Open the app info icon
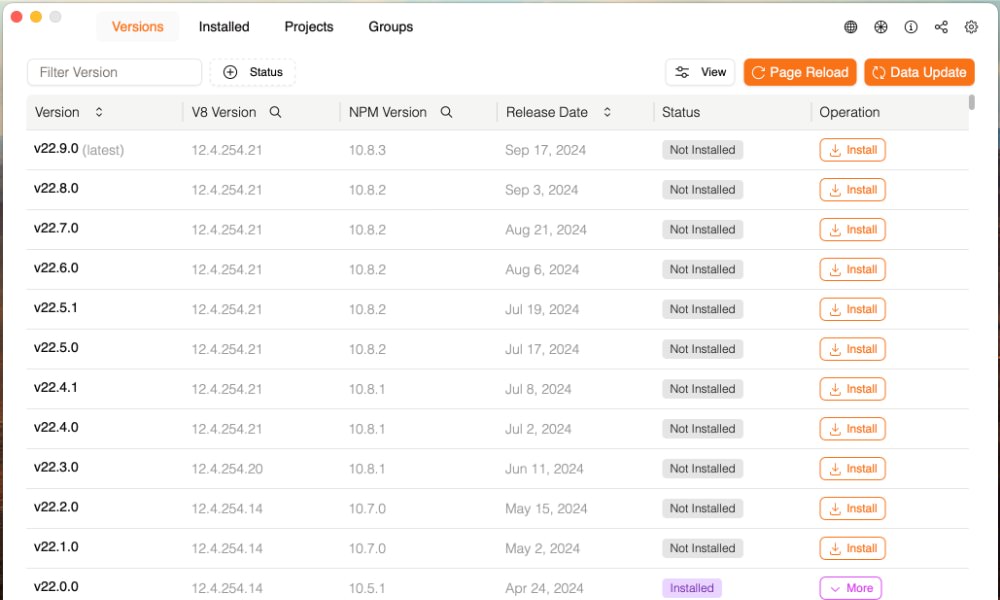This screenshot has height=600, width=1000. pyautogui.click(x=911, y=27)
